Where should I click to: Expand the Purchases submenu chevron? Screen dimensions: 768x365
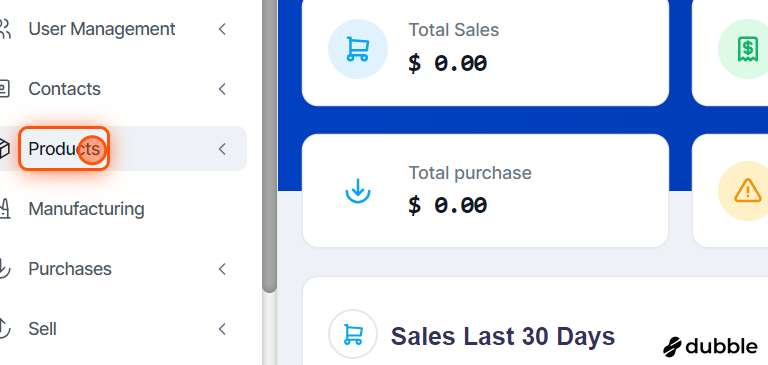click(222, 269)
